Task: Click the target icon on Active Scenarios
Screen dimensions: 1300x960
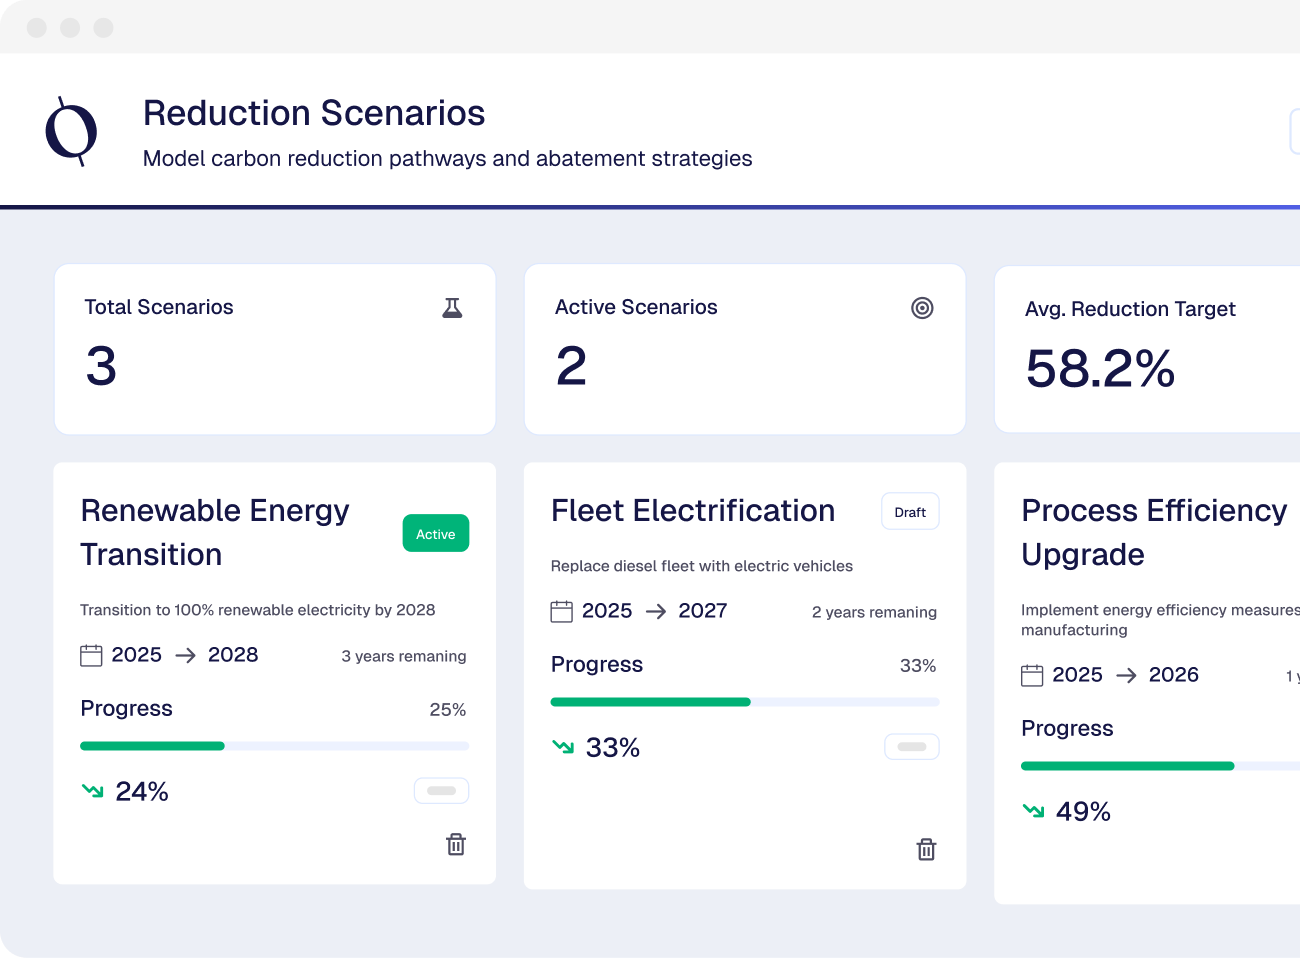Action: pyautogui.click(x=922, y=308)
